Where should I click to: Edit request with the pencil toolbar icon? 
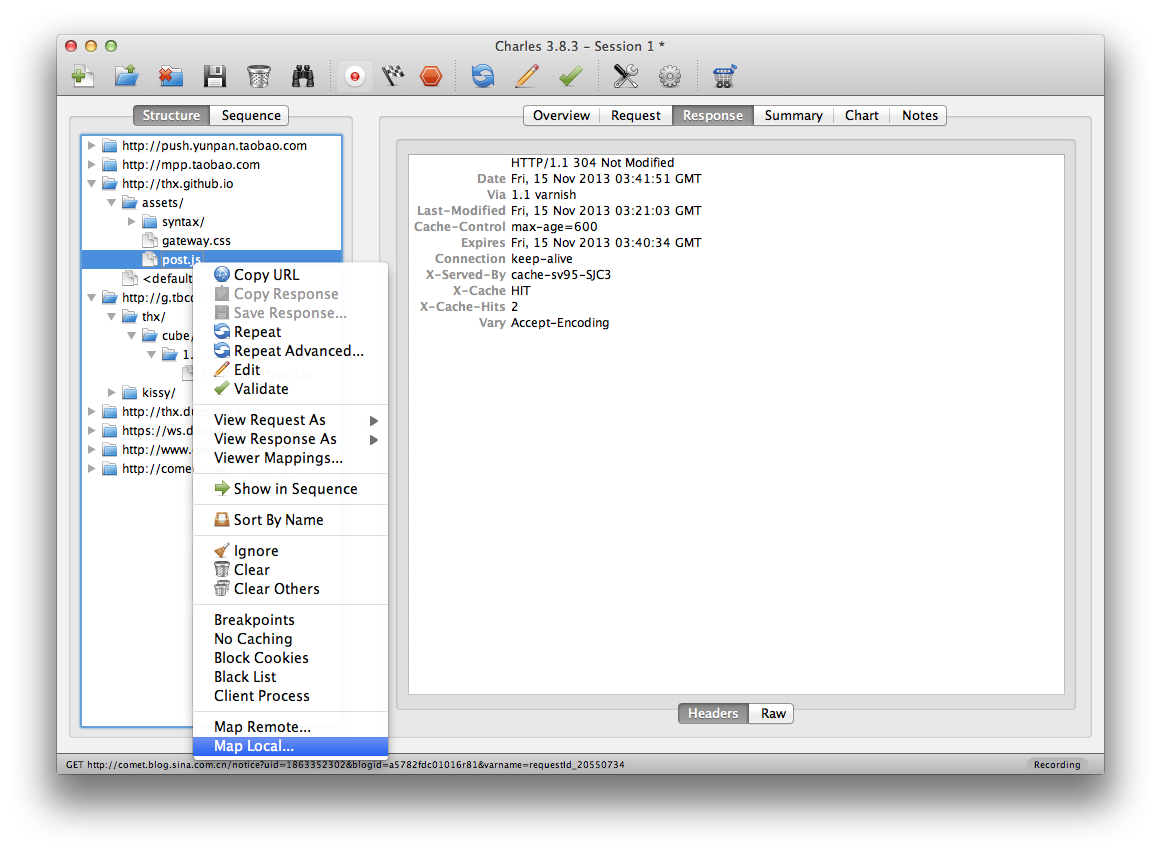pyautogui.click(x=526, y=76)
